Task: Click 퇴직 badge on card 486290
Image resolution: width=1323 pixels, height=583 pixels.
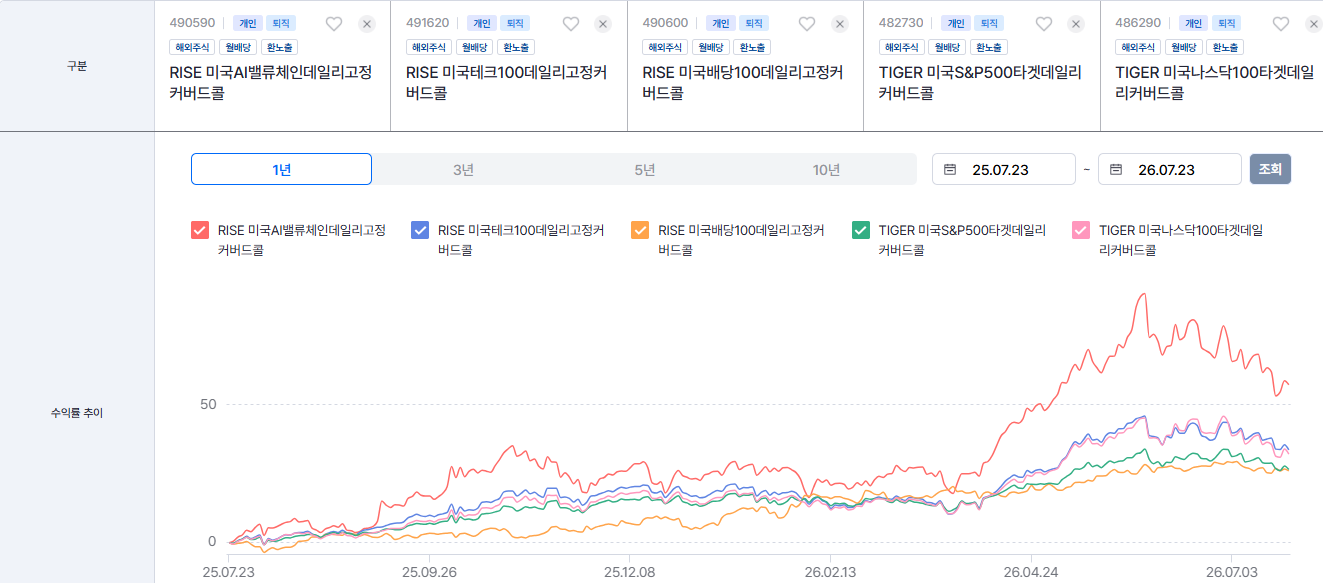Action: click(x=1225, y=23)
